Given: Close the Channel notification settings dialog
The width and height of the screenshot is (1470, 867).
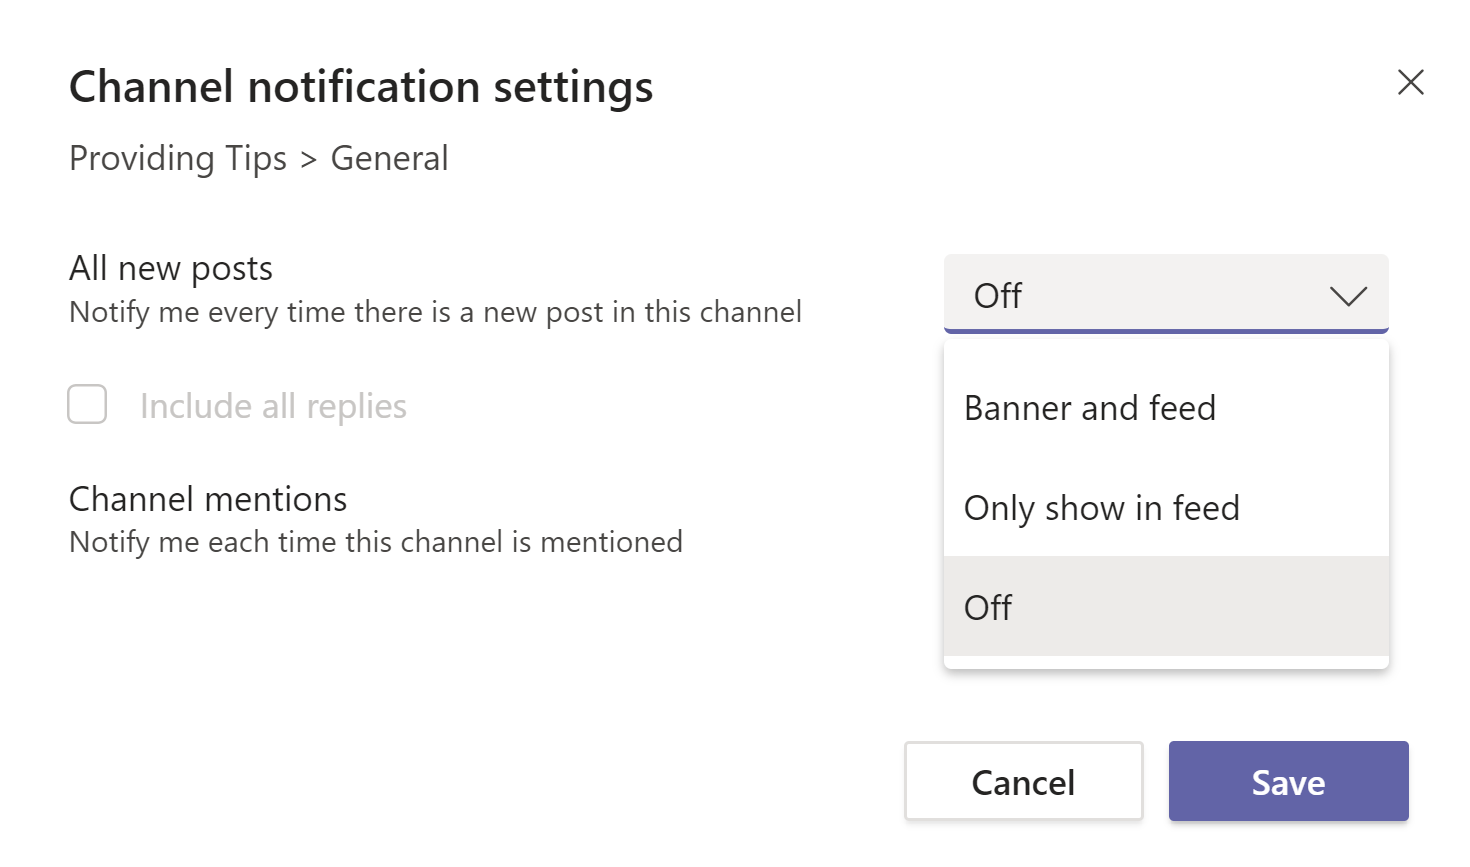Looking at the screenshot, I should click(x=1410, y=83).
